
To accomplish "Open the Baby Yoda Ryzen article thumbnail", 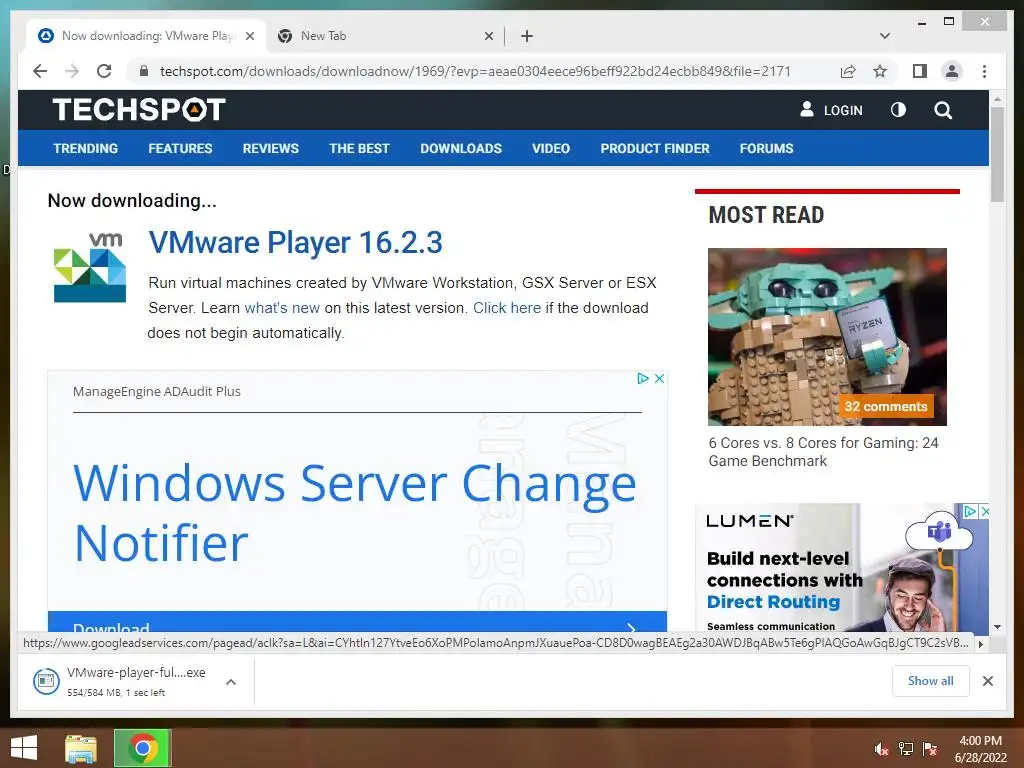I will 827,336.
